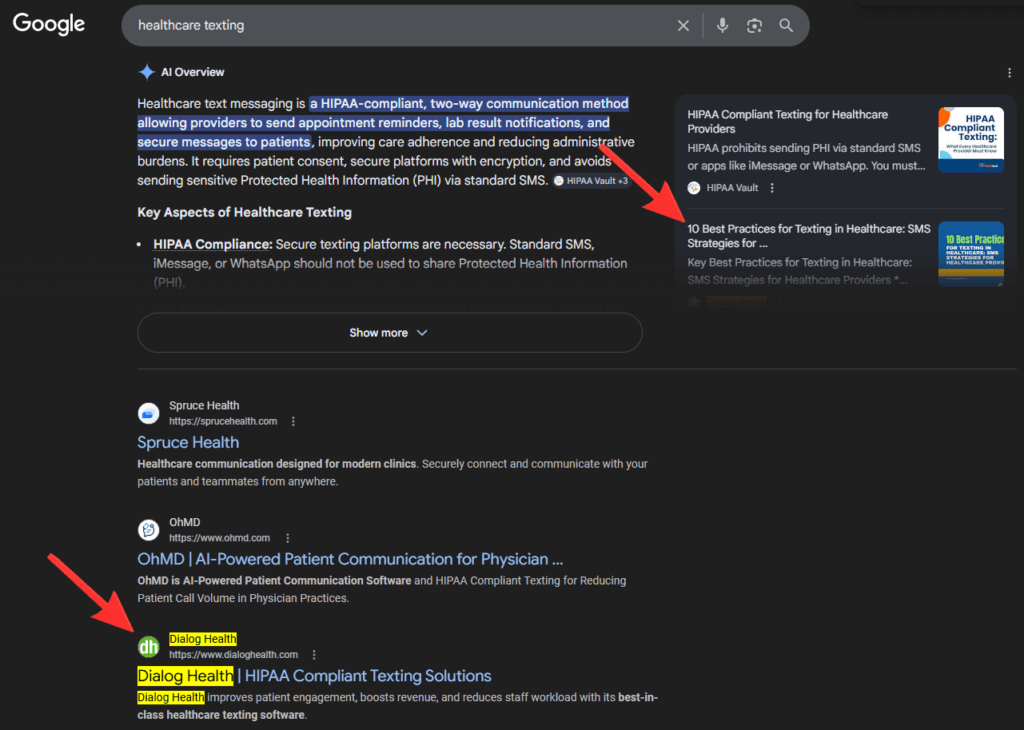
Task: Open OhMD AI-Powered Patient Communication result
Action: click(x=350, y=559)
